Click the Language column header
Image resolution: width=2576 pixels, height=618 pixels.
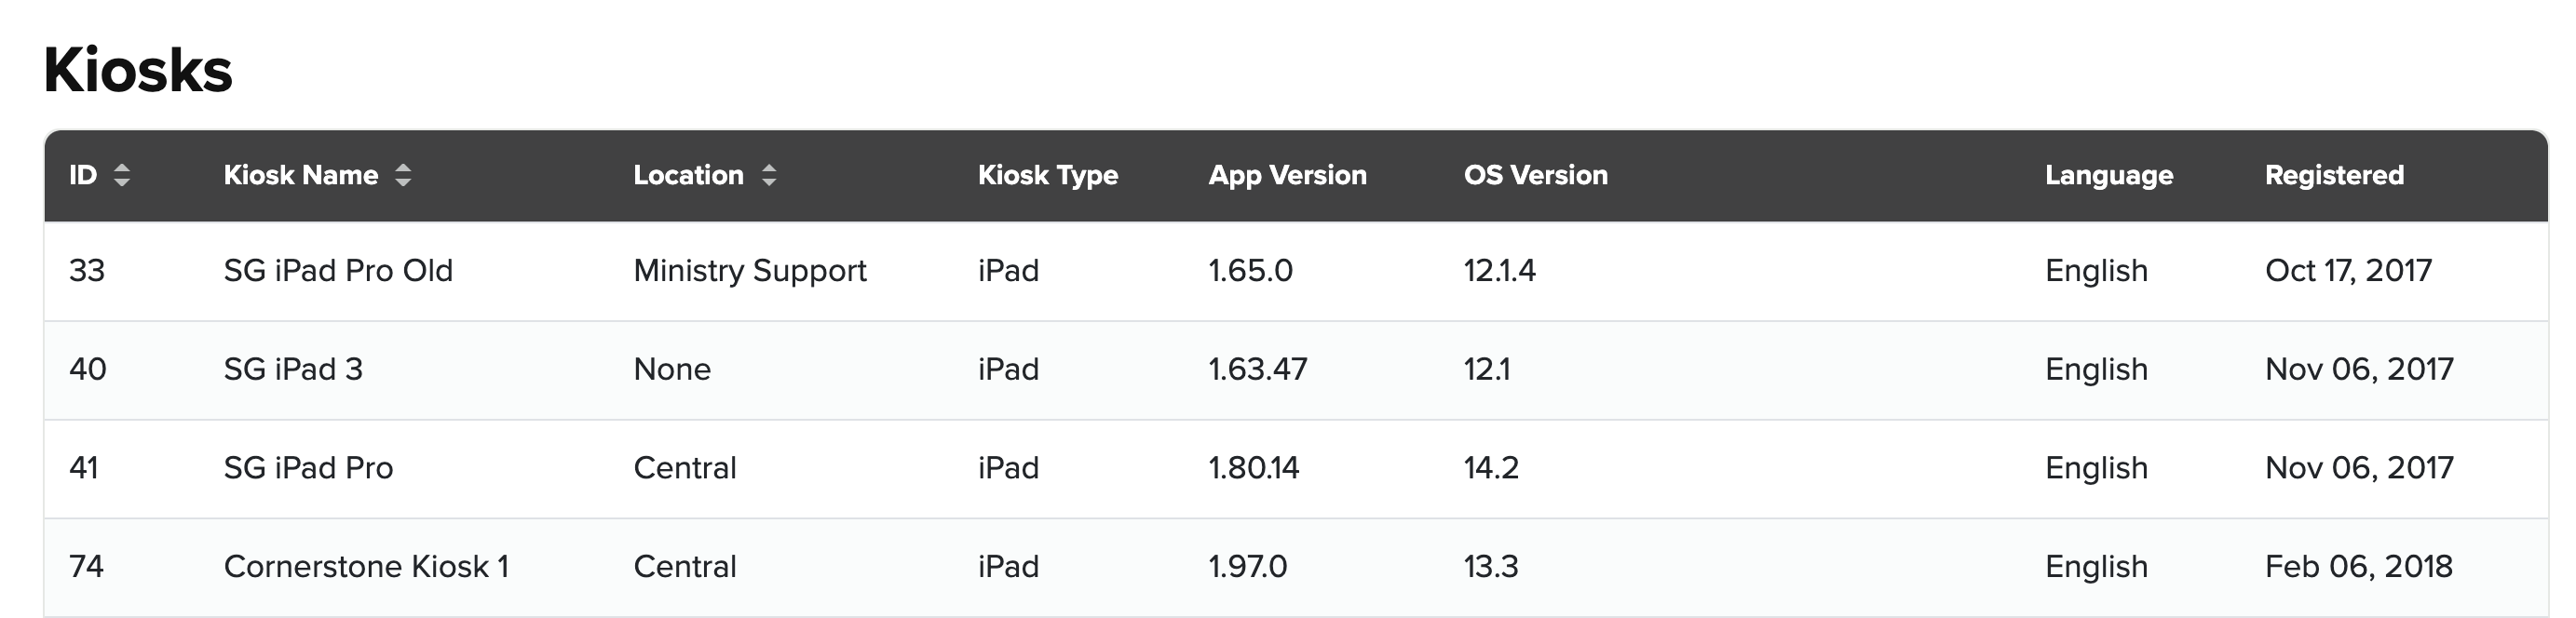pyautogui.click(x=2108, y=175)
